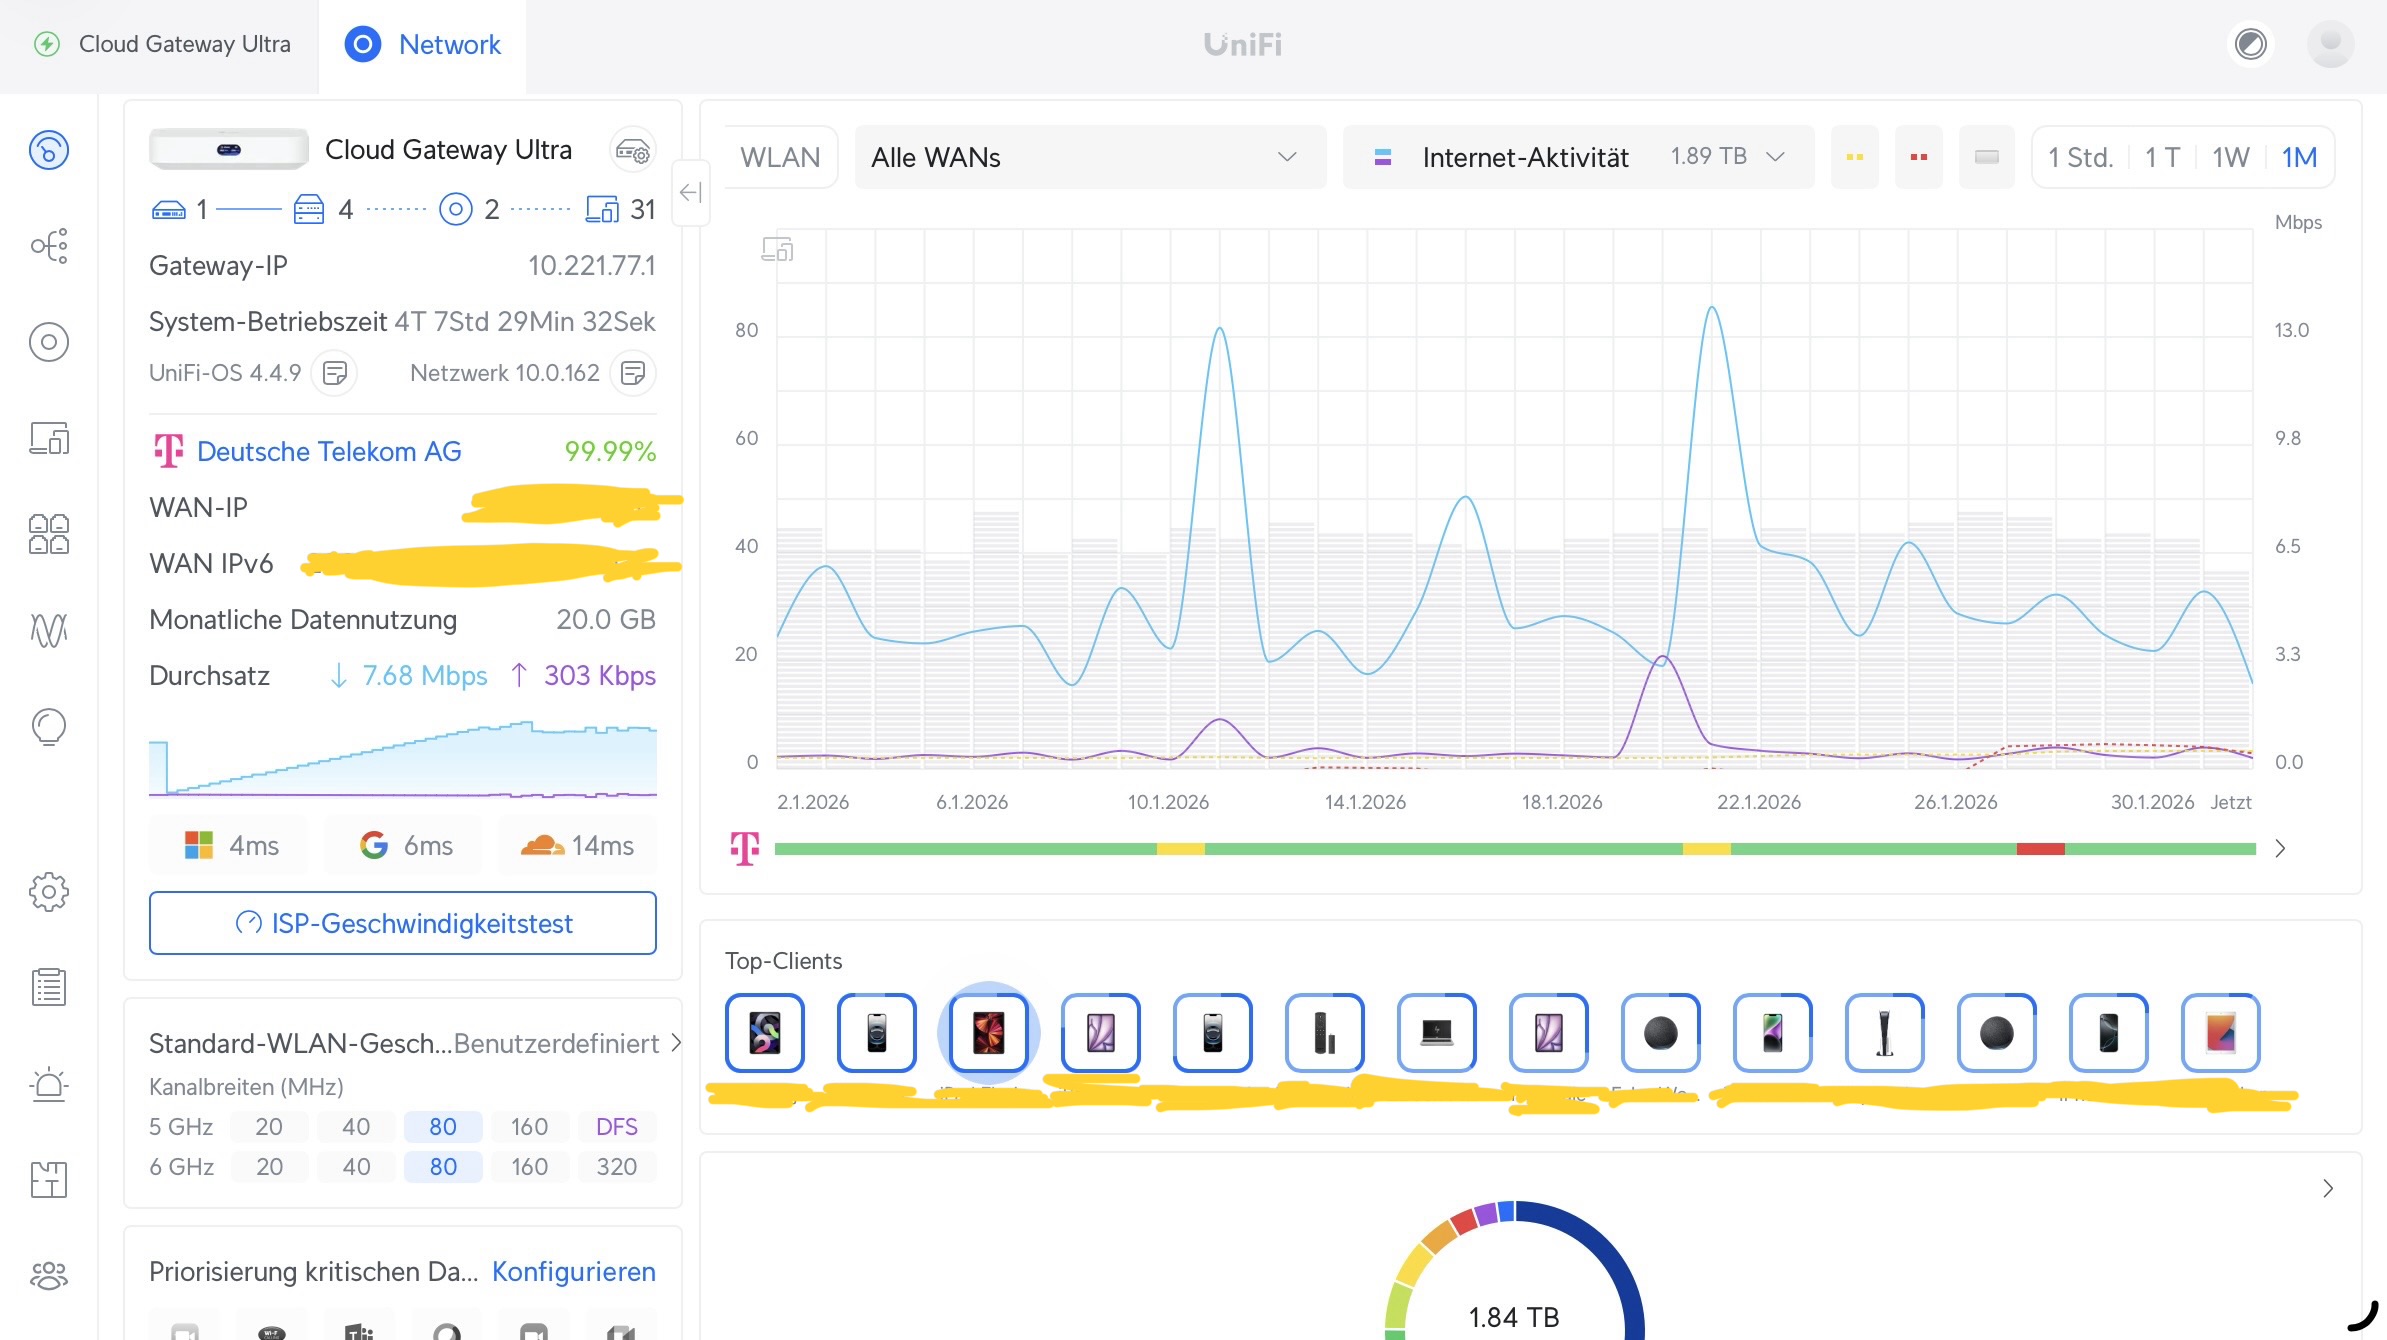Screen dimensions: 2387x1340
Task: Run the ISP-Geschwindigkeitstest
Action: (403, 923)
